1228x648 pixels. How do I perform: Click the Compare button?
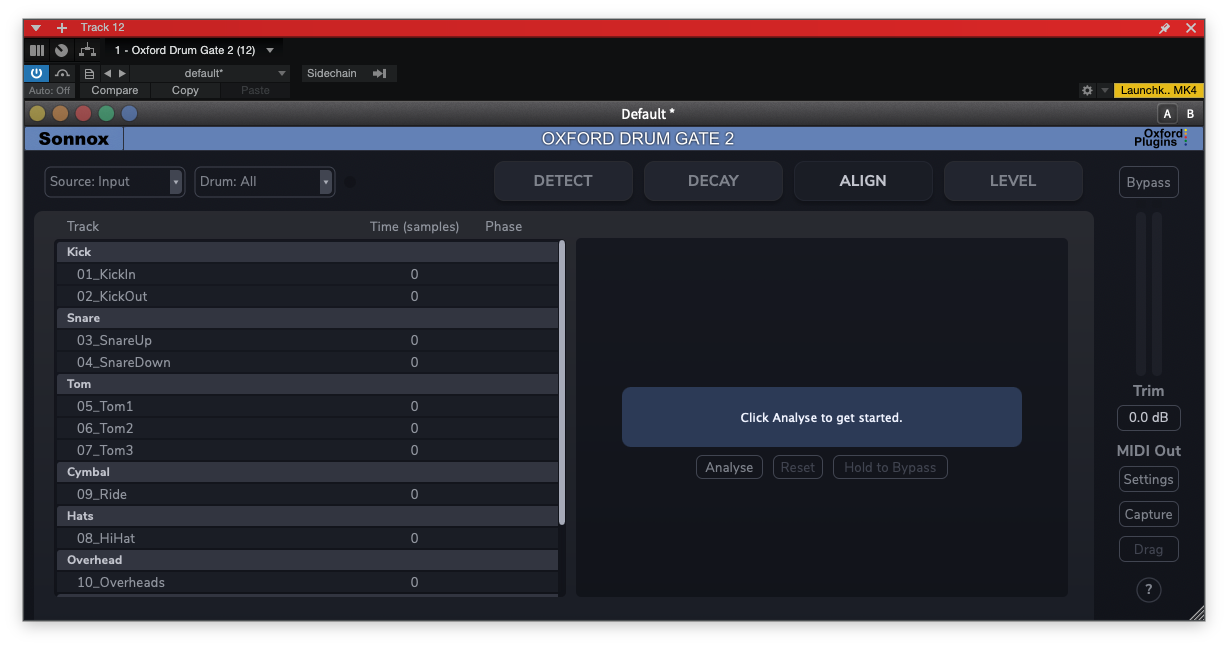point(115,90)
